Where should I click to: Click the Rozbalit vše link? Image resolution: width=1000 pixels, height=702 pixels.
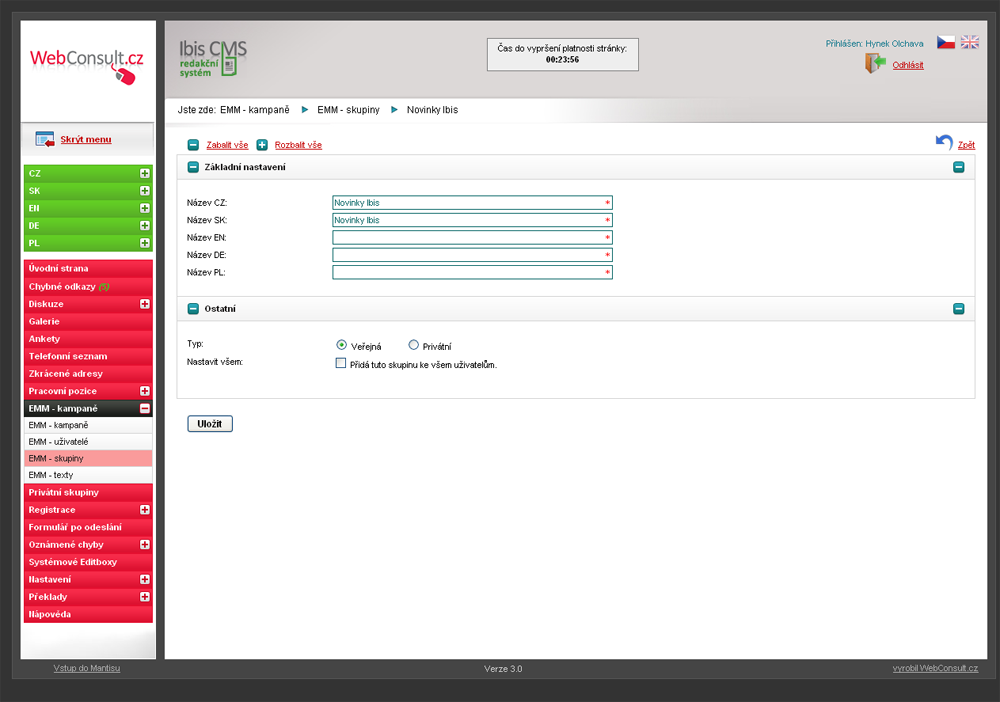[x=298, y=145]
